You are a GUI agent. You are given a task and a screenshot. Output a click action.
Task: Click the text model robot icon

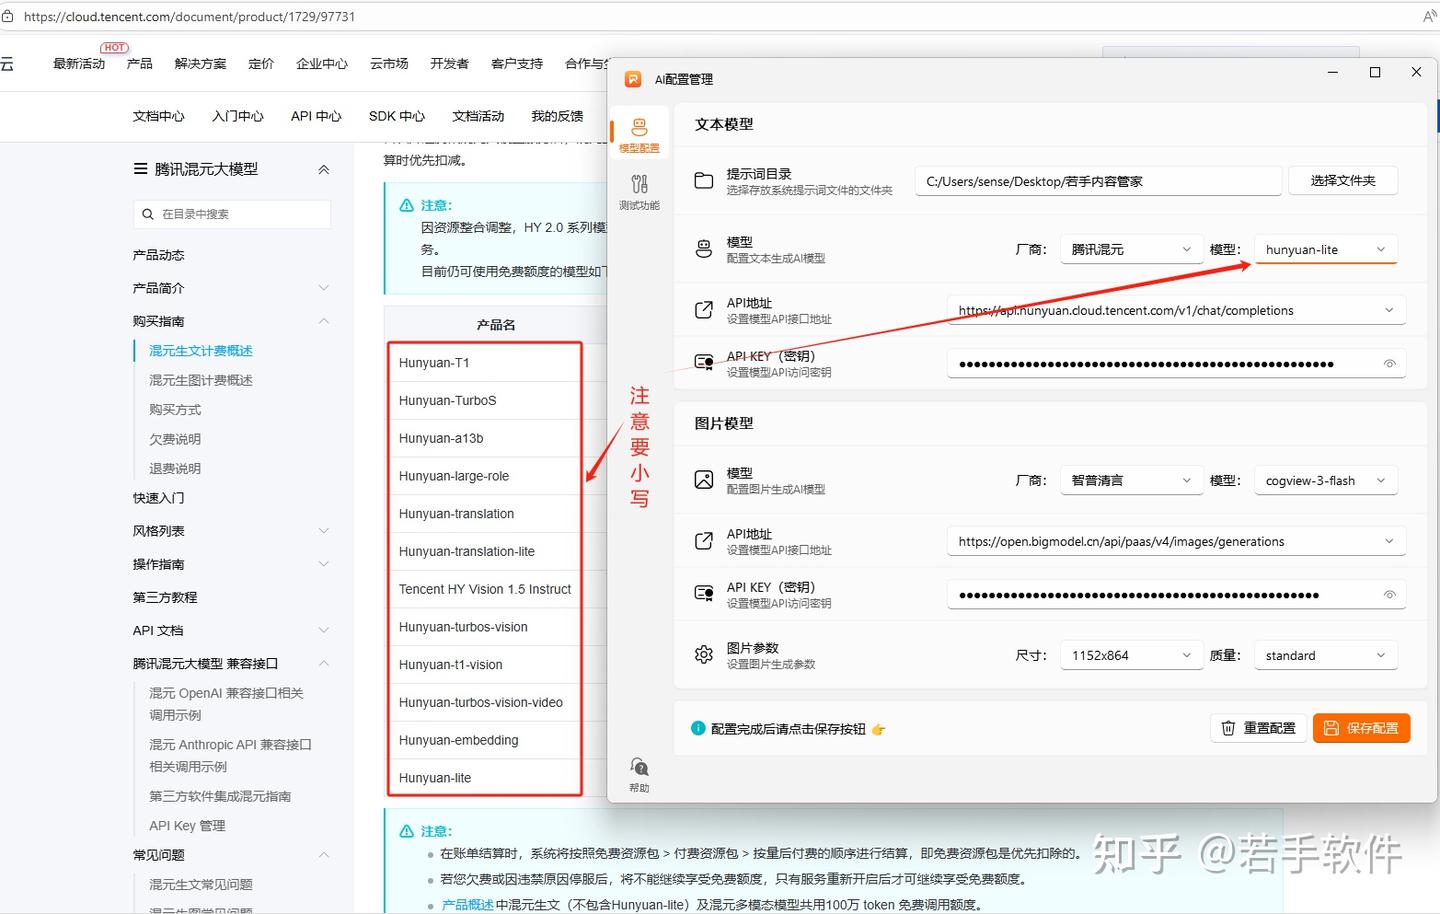[704, 249]
